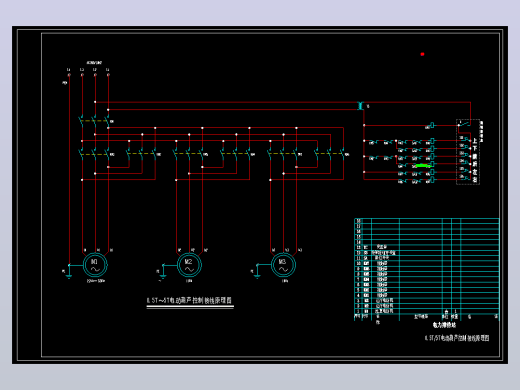Select the M1 motor symbol
The image size is (520, 390).
[x=95, y=265]
